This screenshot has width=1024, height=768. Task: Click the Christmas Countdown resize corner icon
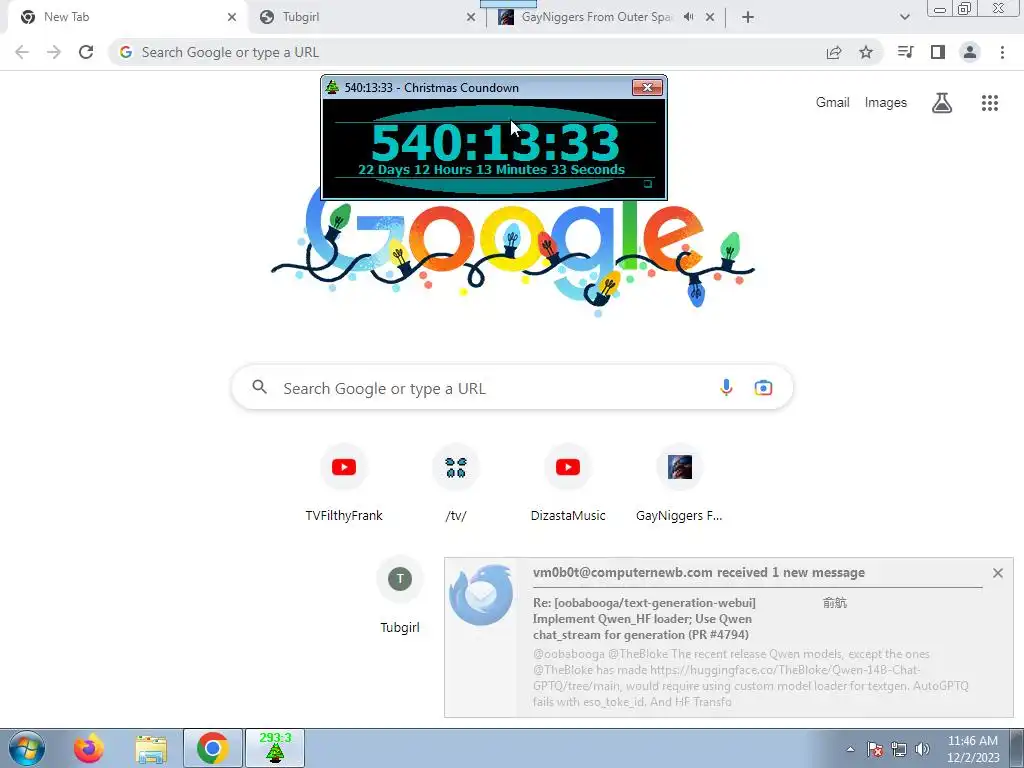[x=648, y=184]
